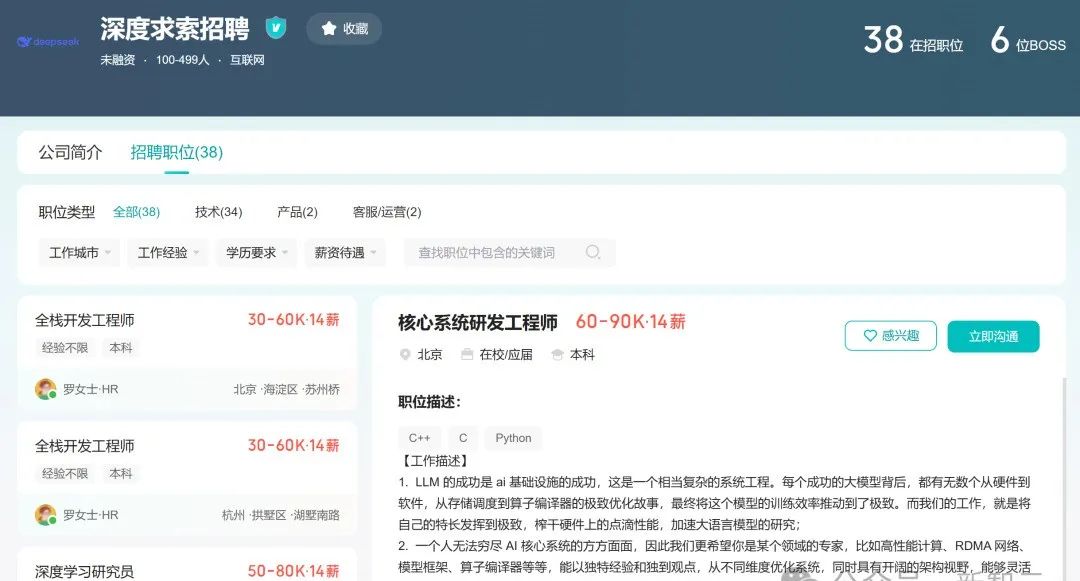Open the 深度学习研究员 job listing
Screen dimensions: 1080x581
187,564
